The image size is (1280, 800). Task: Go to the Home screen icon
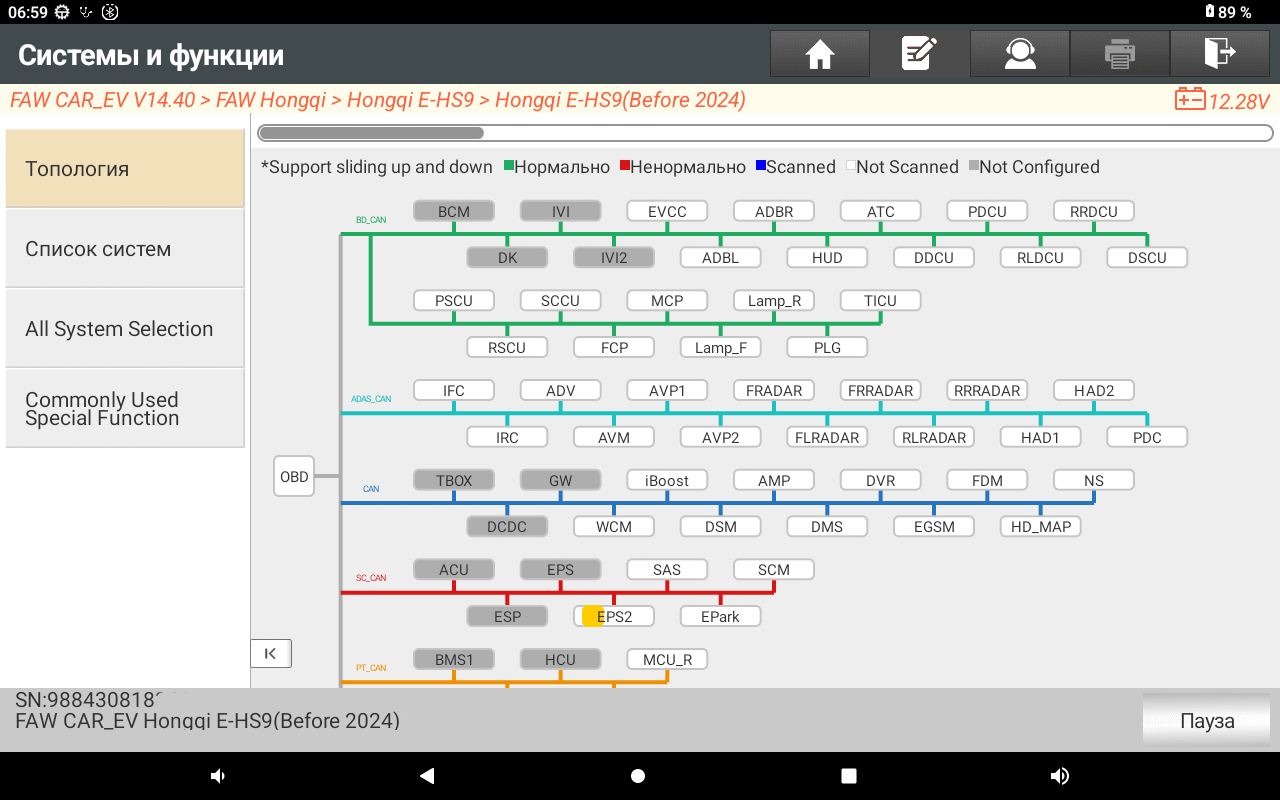(x=820, y=54)
